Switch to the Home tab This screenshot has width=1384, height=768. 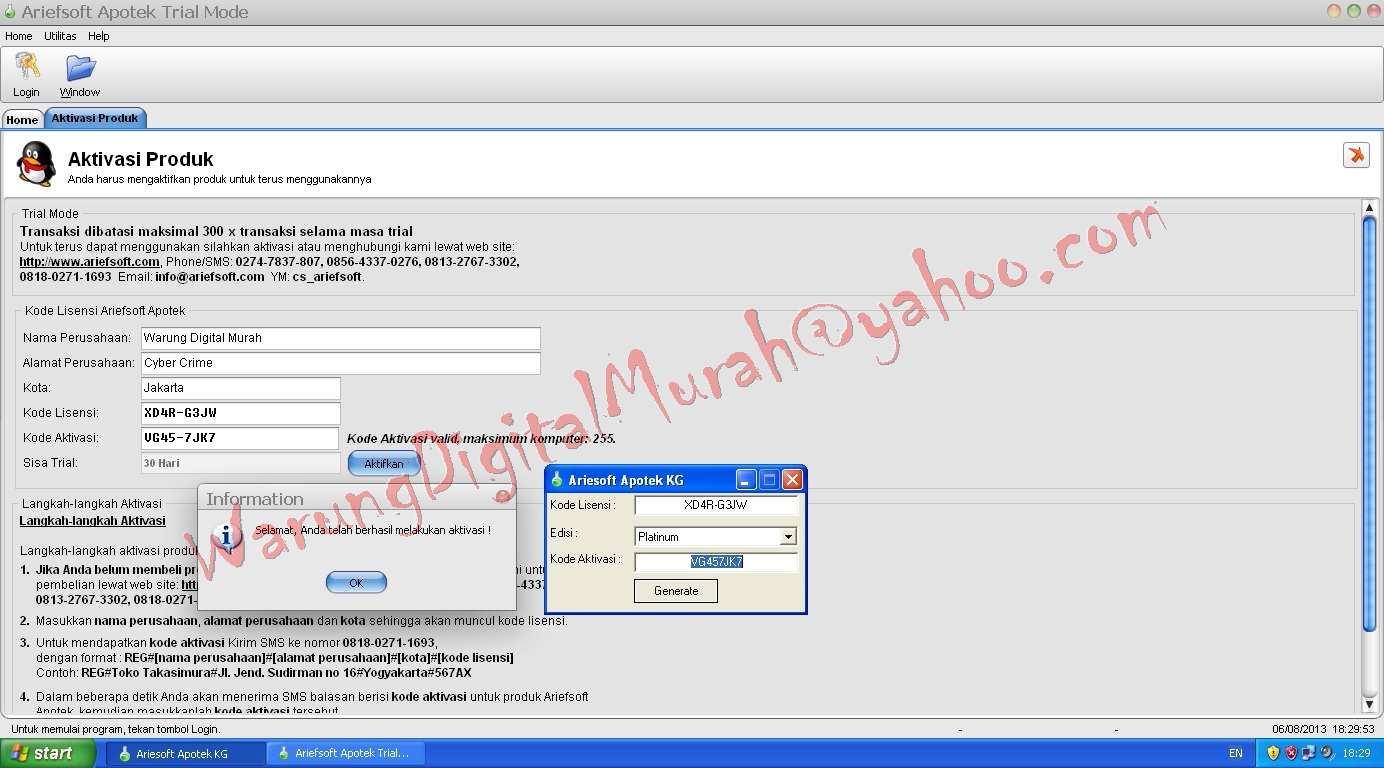tap(22, 119)
